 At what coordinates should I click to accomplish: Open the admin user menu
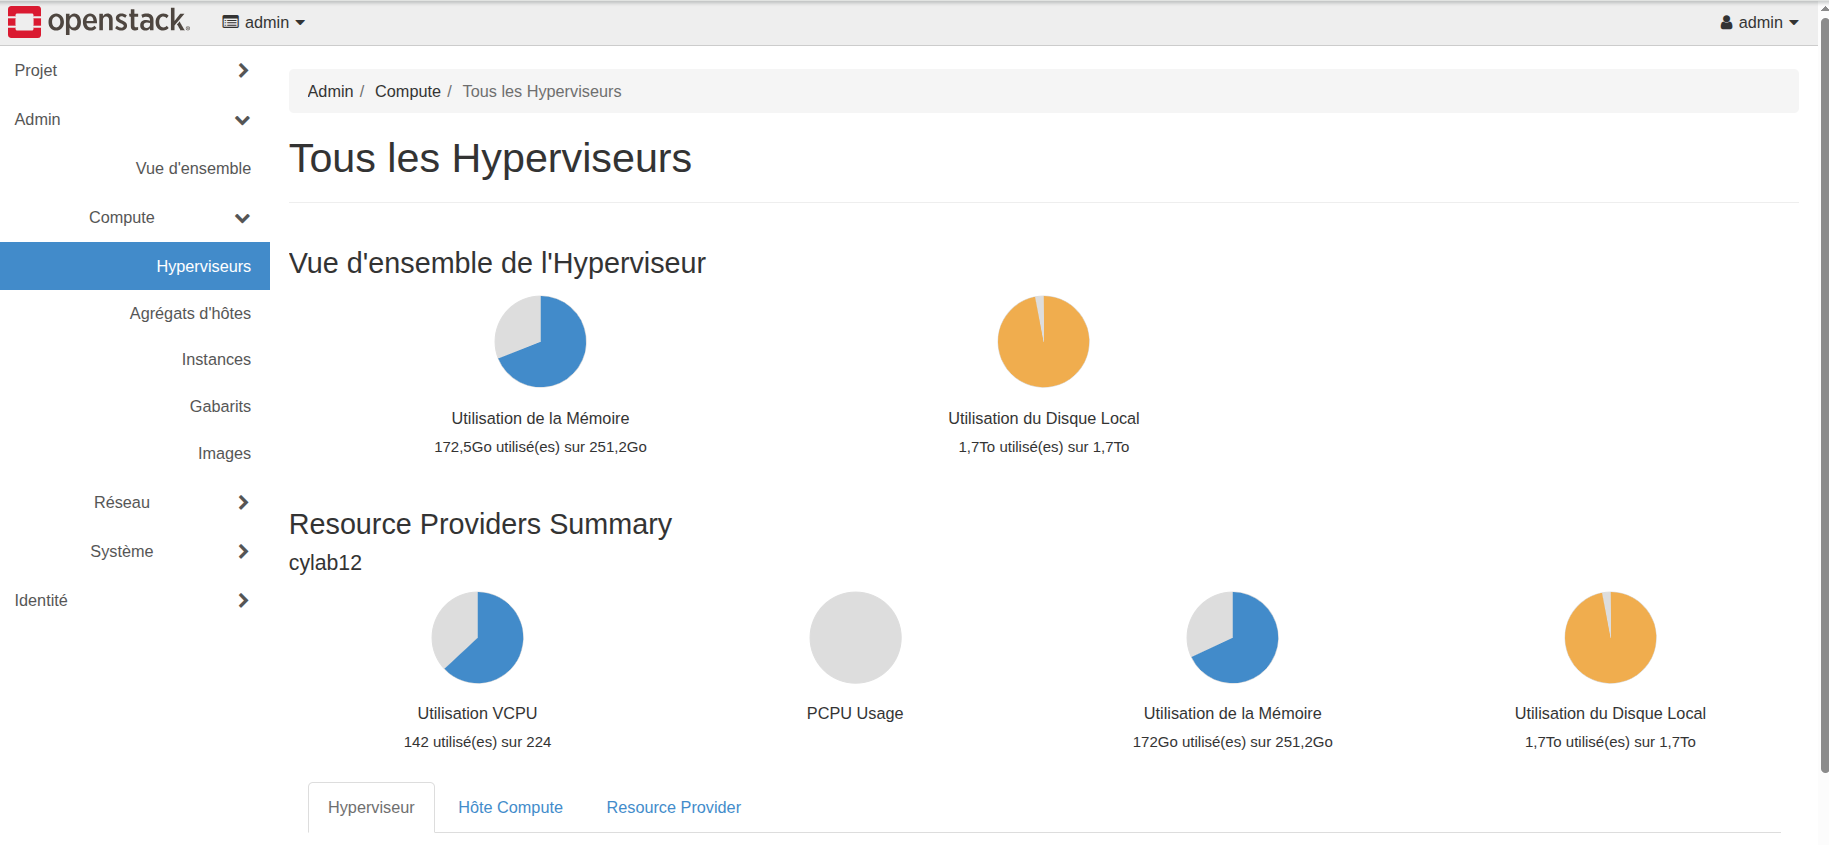[x=1759, y=22]
